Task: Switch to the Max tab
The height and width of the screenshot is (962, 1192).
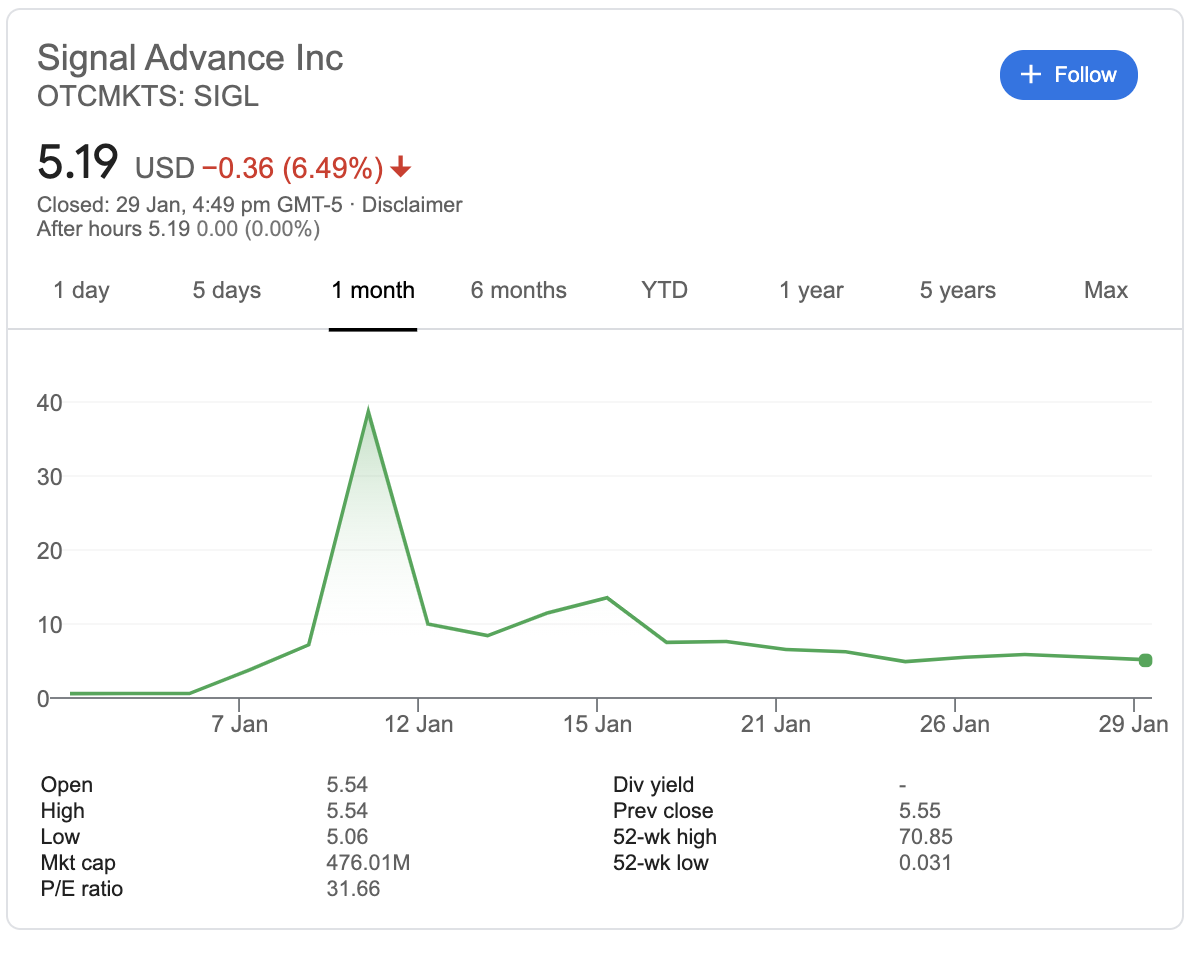Action: pyautogui.click(x=1105, y=290)
